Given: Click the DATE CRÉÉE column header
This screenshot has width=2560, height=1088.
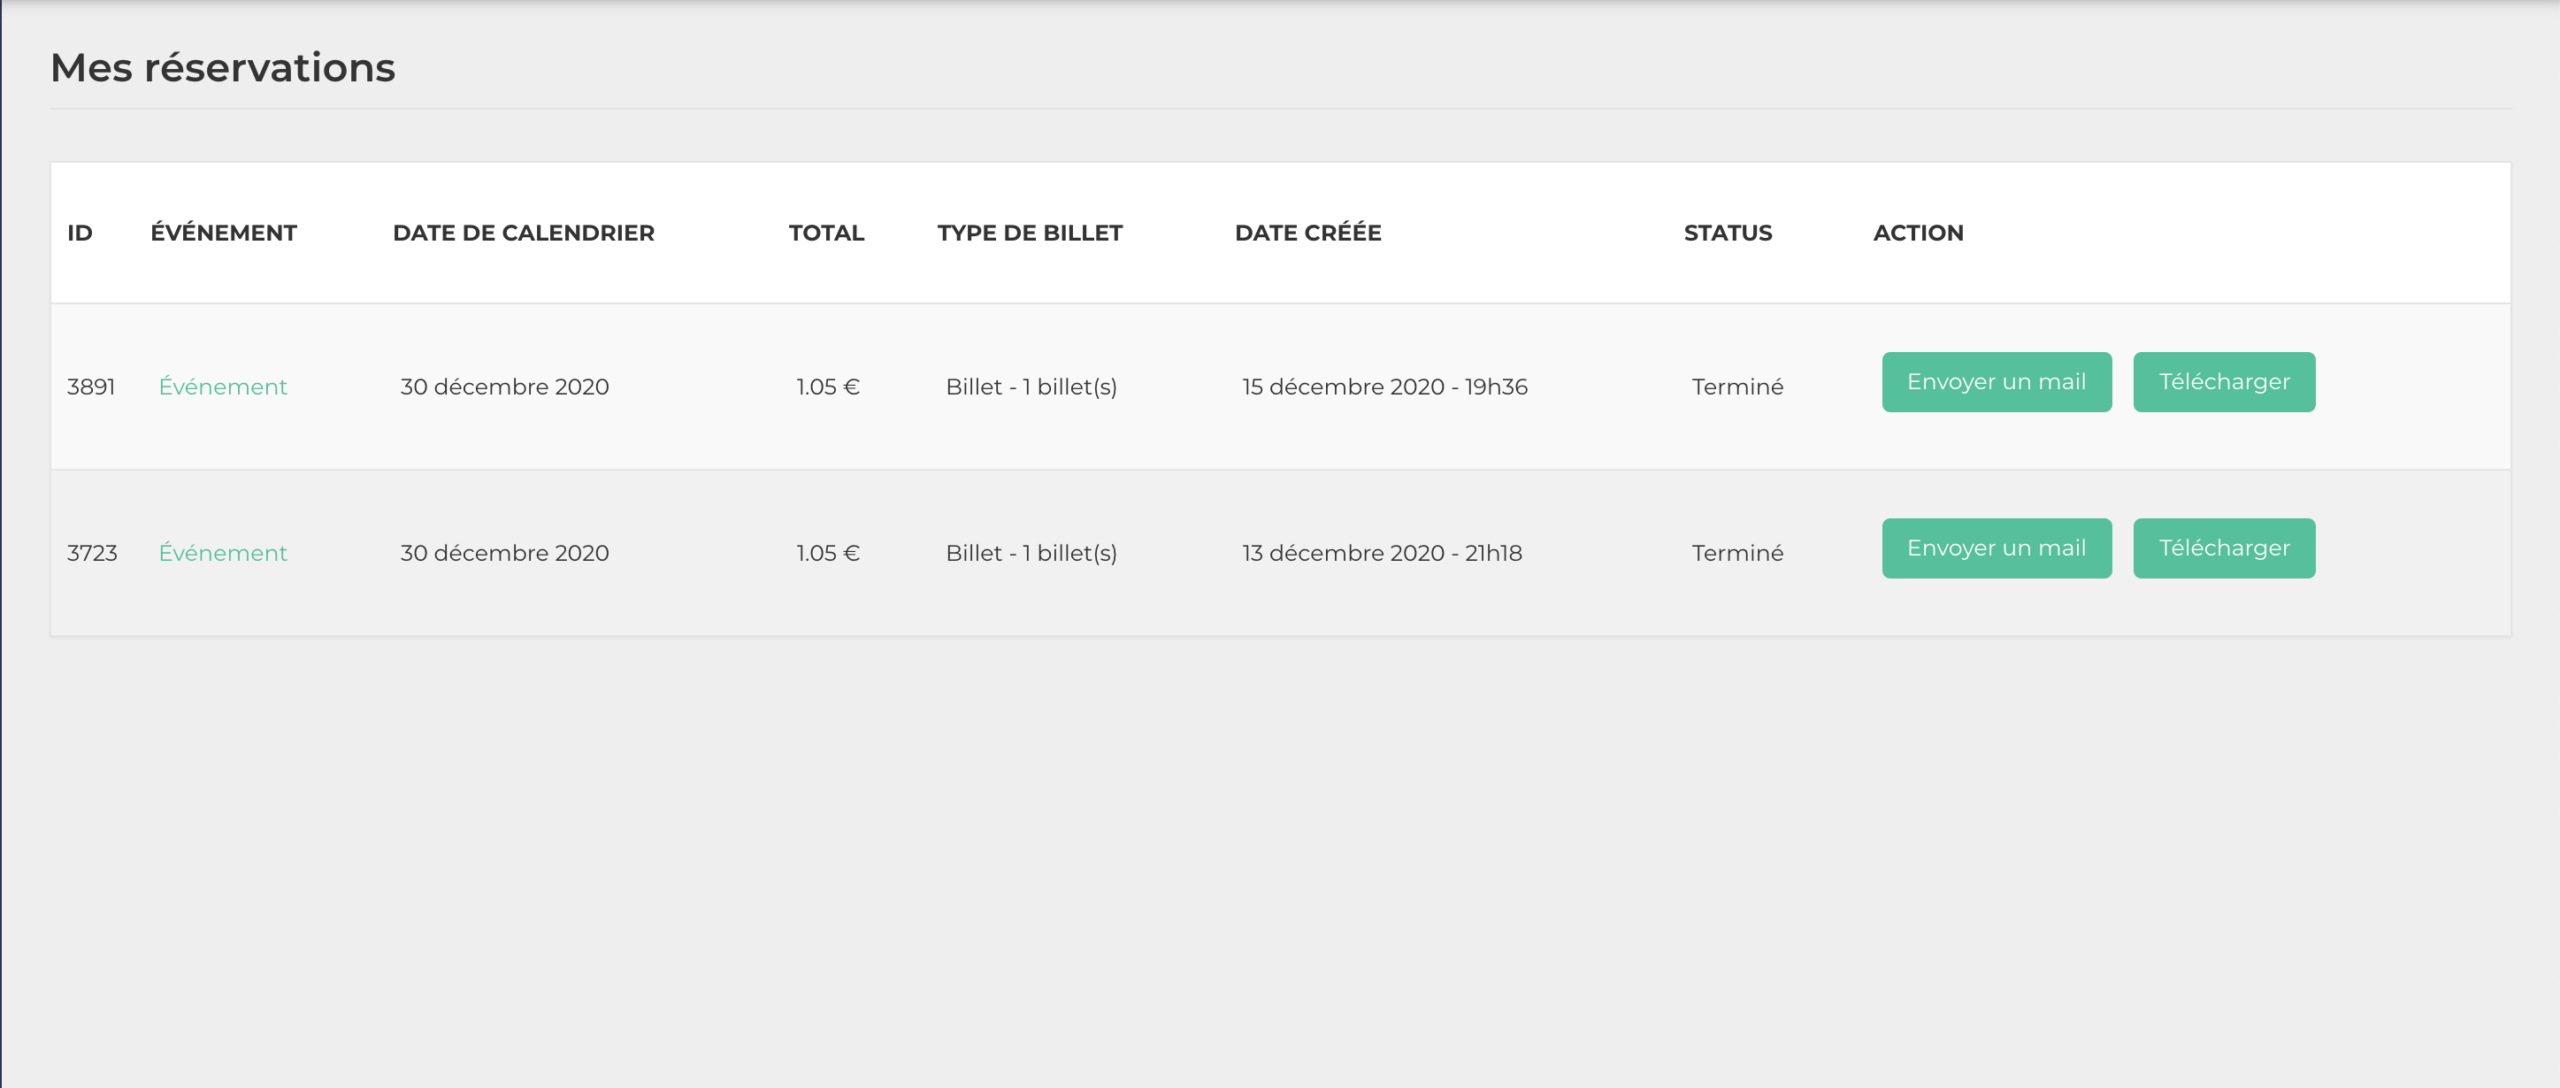Looking at the screenshot, I should (x=1308, y=233).
